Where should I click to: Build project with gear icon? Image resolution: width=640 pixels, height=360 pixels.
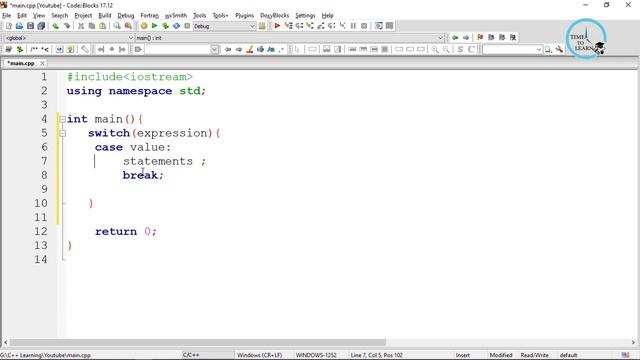coord(144,26)
